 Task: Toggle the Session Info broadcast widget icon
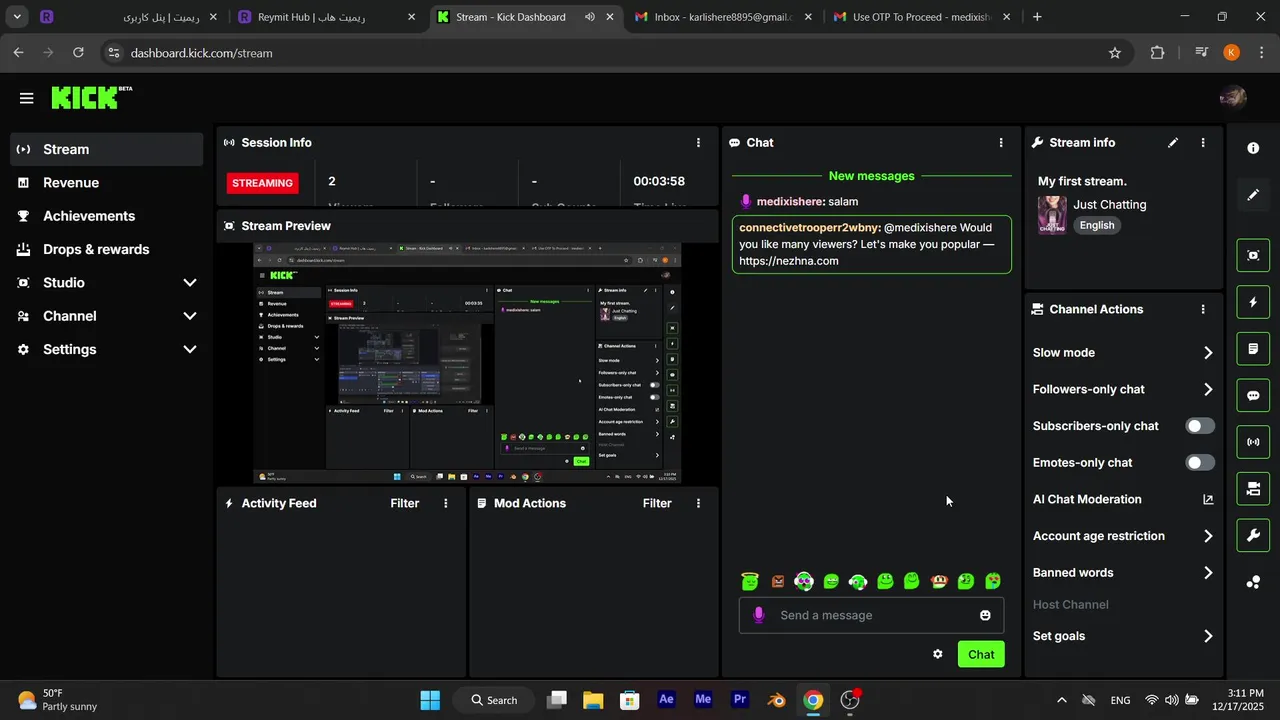(x=1253, y=442)
